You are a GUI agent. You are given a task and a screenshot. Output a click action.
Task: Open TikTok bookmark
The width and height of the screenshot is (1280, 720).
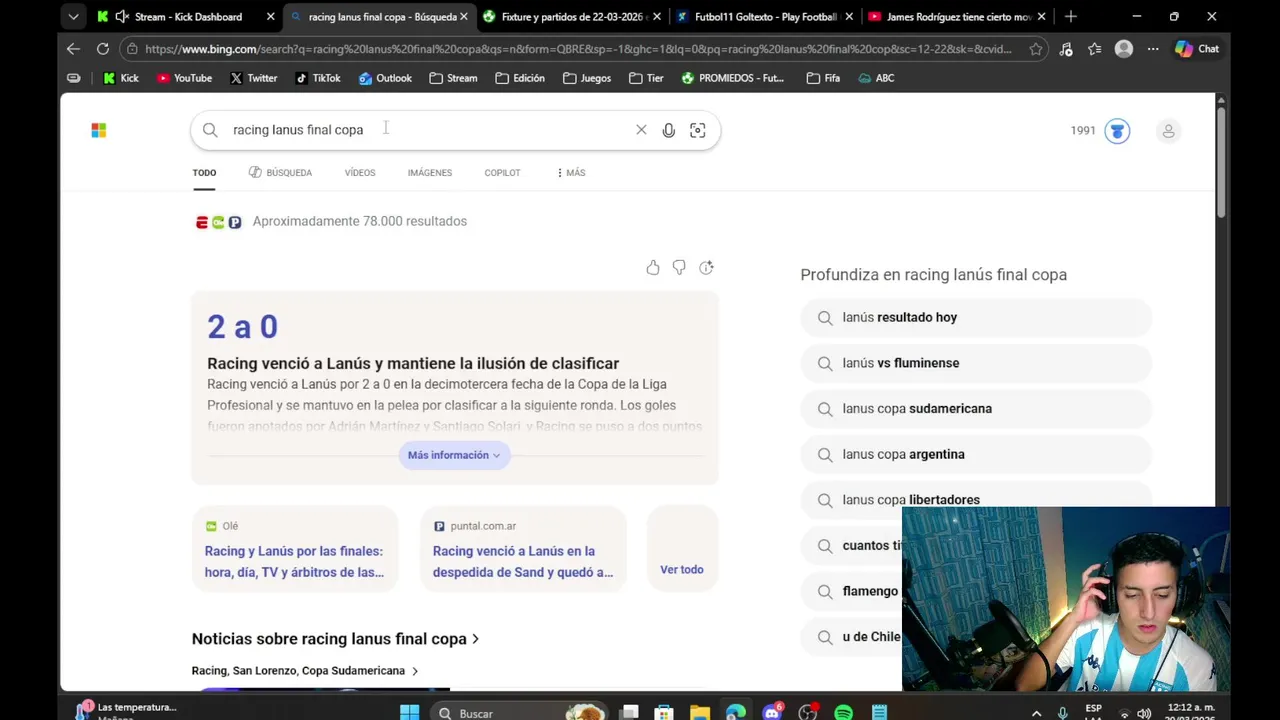point(318,78)
